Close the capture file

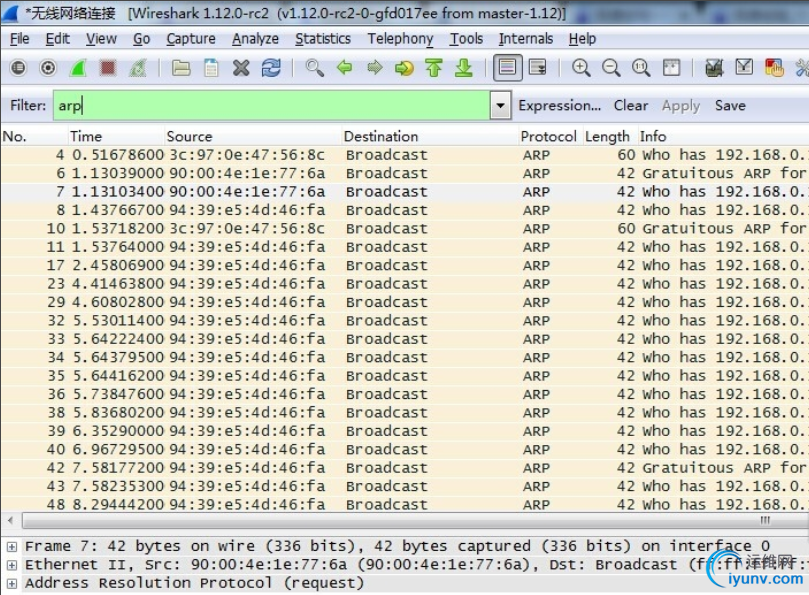[241, 68]
